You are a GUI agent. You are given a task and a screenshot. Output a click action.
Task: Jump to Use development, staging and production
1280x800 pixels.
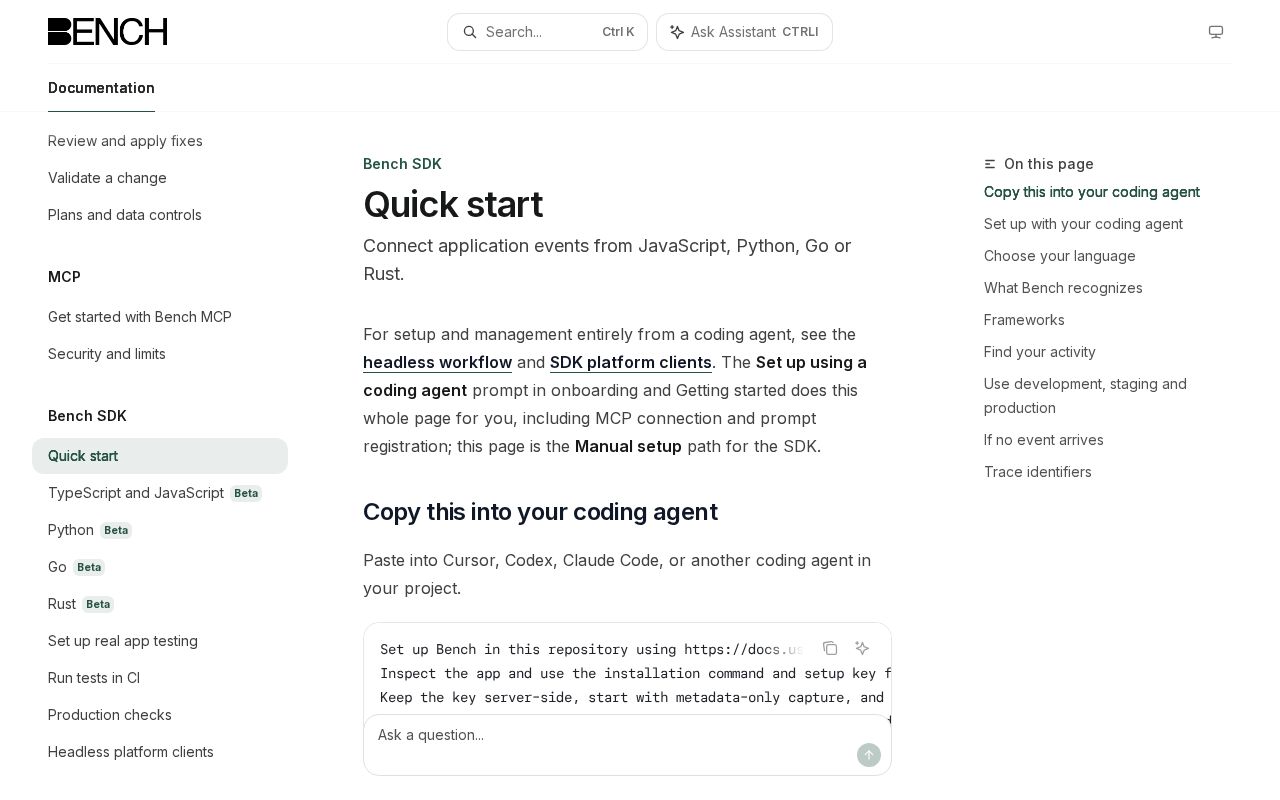point(1085,396)
